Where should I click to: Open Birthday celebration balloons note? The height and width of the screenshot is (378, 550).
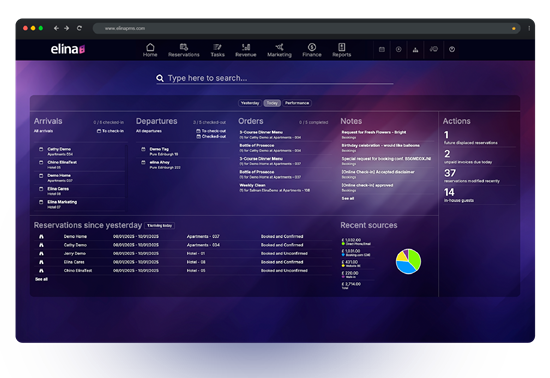point(381,148)
